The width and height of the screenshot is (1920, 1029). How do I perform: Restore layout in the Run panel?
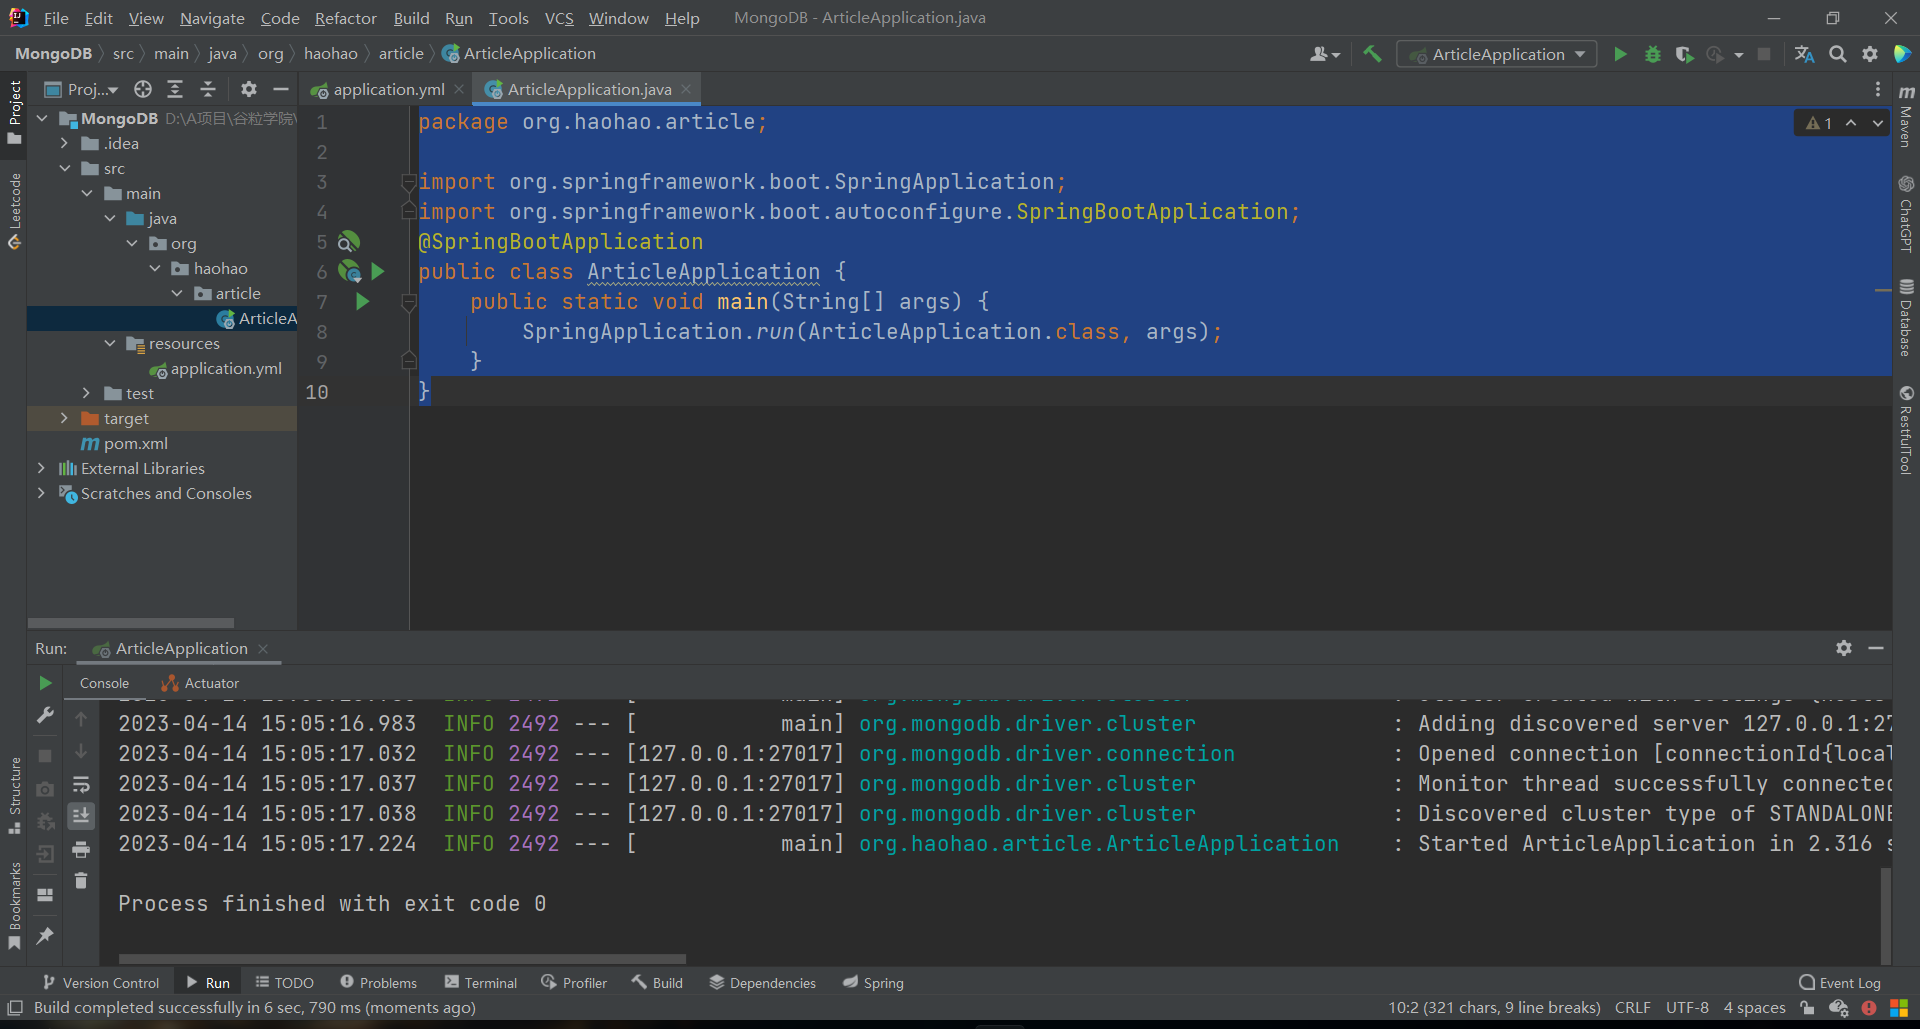point(45,895)
